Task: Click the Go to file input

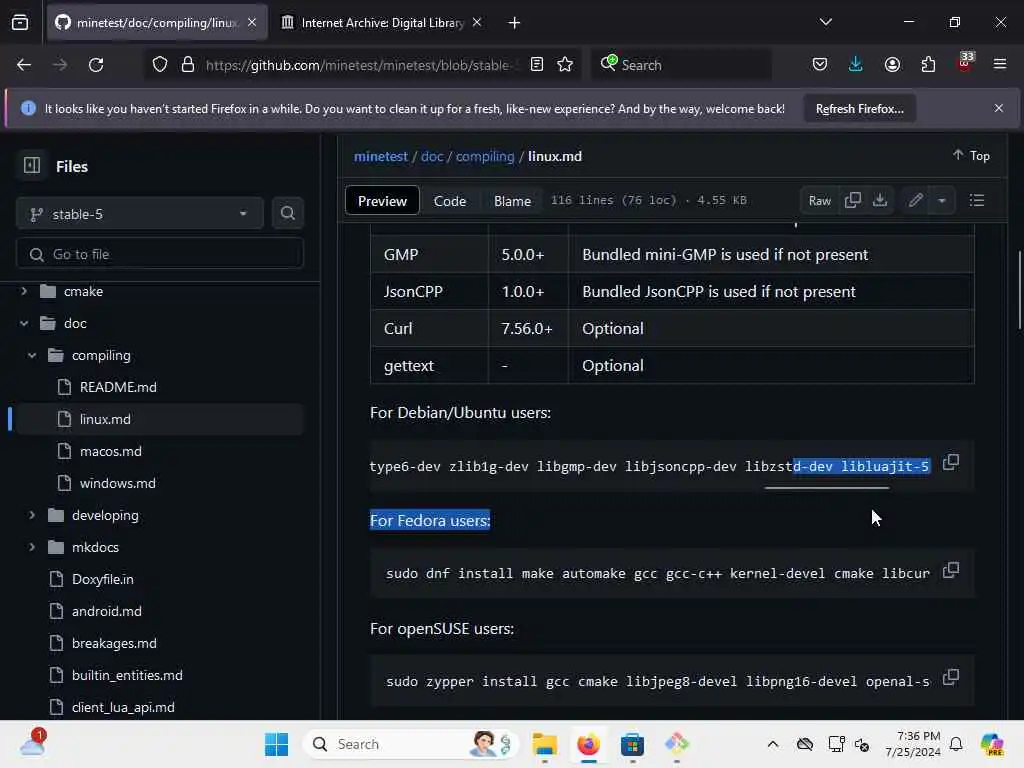Action: click(x=159, y=253)
